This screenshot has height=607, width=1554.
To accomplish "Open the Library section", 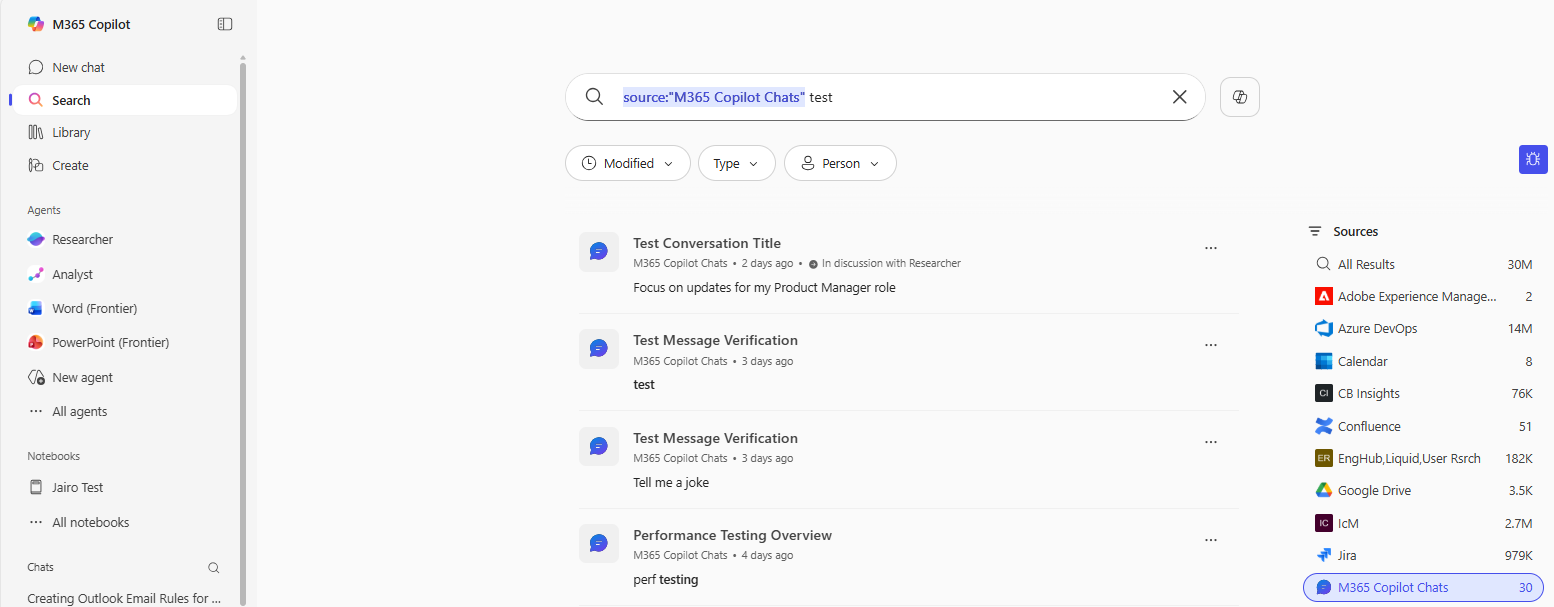I will (x=125, y=132).
